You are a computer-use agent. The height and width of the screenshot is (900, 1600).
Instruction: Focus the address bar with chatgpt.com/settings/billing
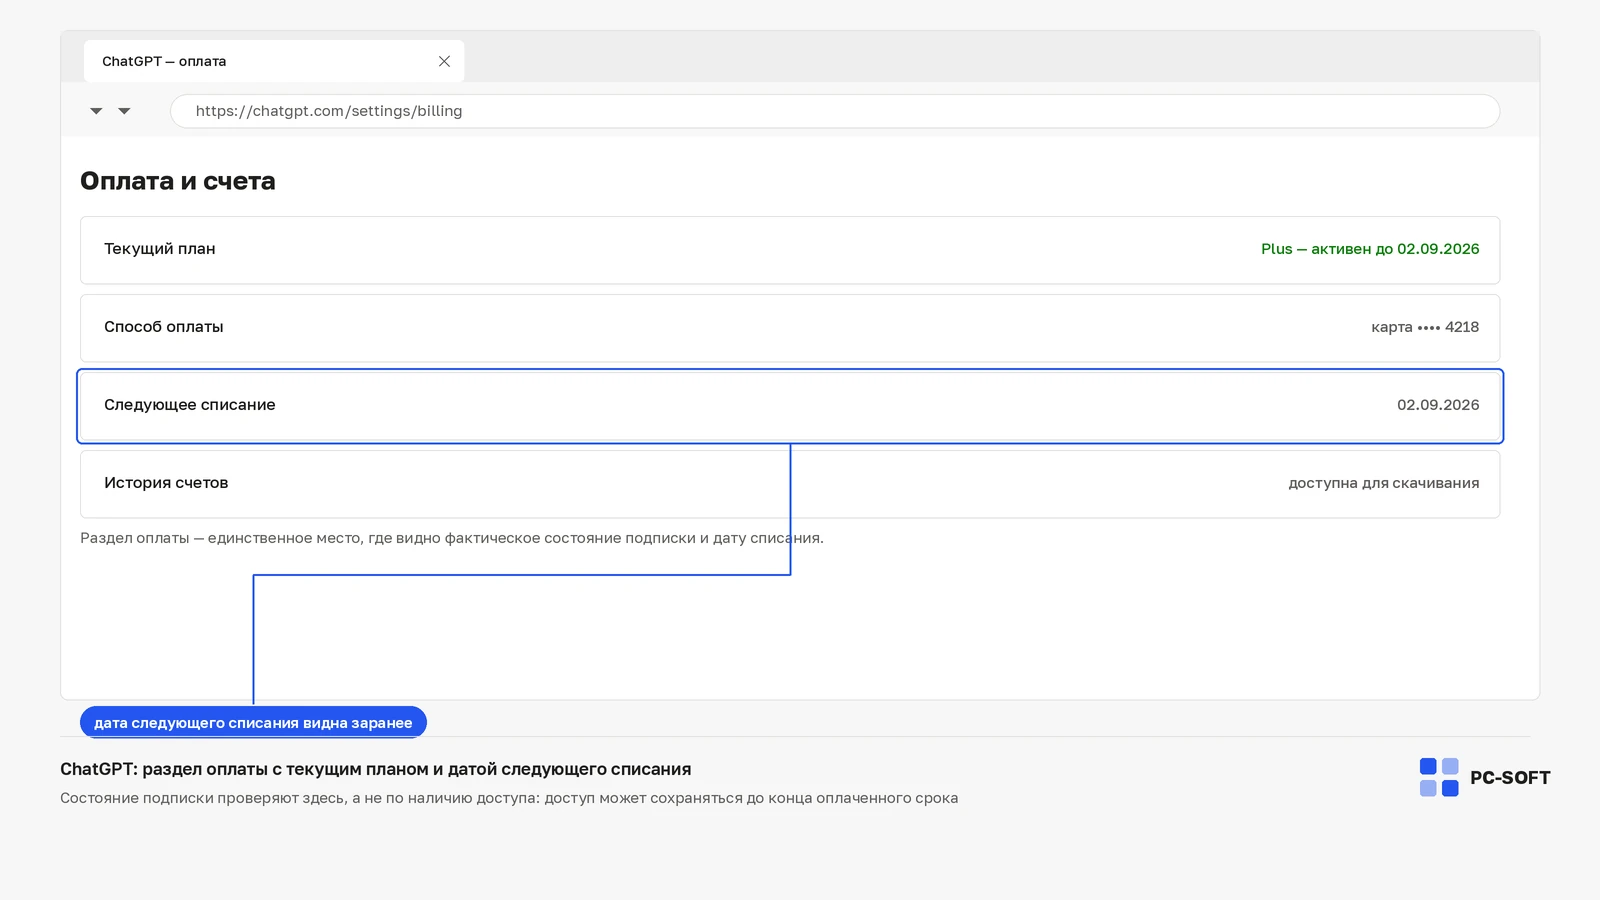coord(835,111)
